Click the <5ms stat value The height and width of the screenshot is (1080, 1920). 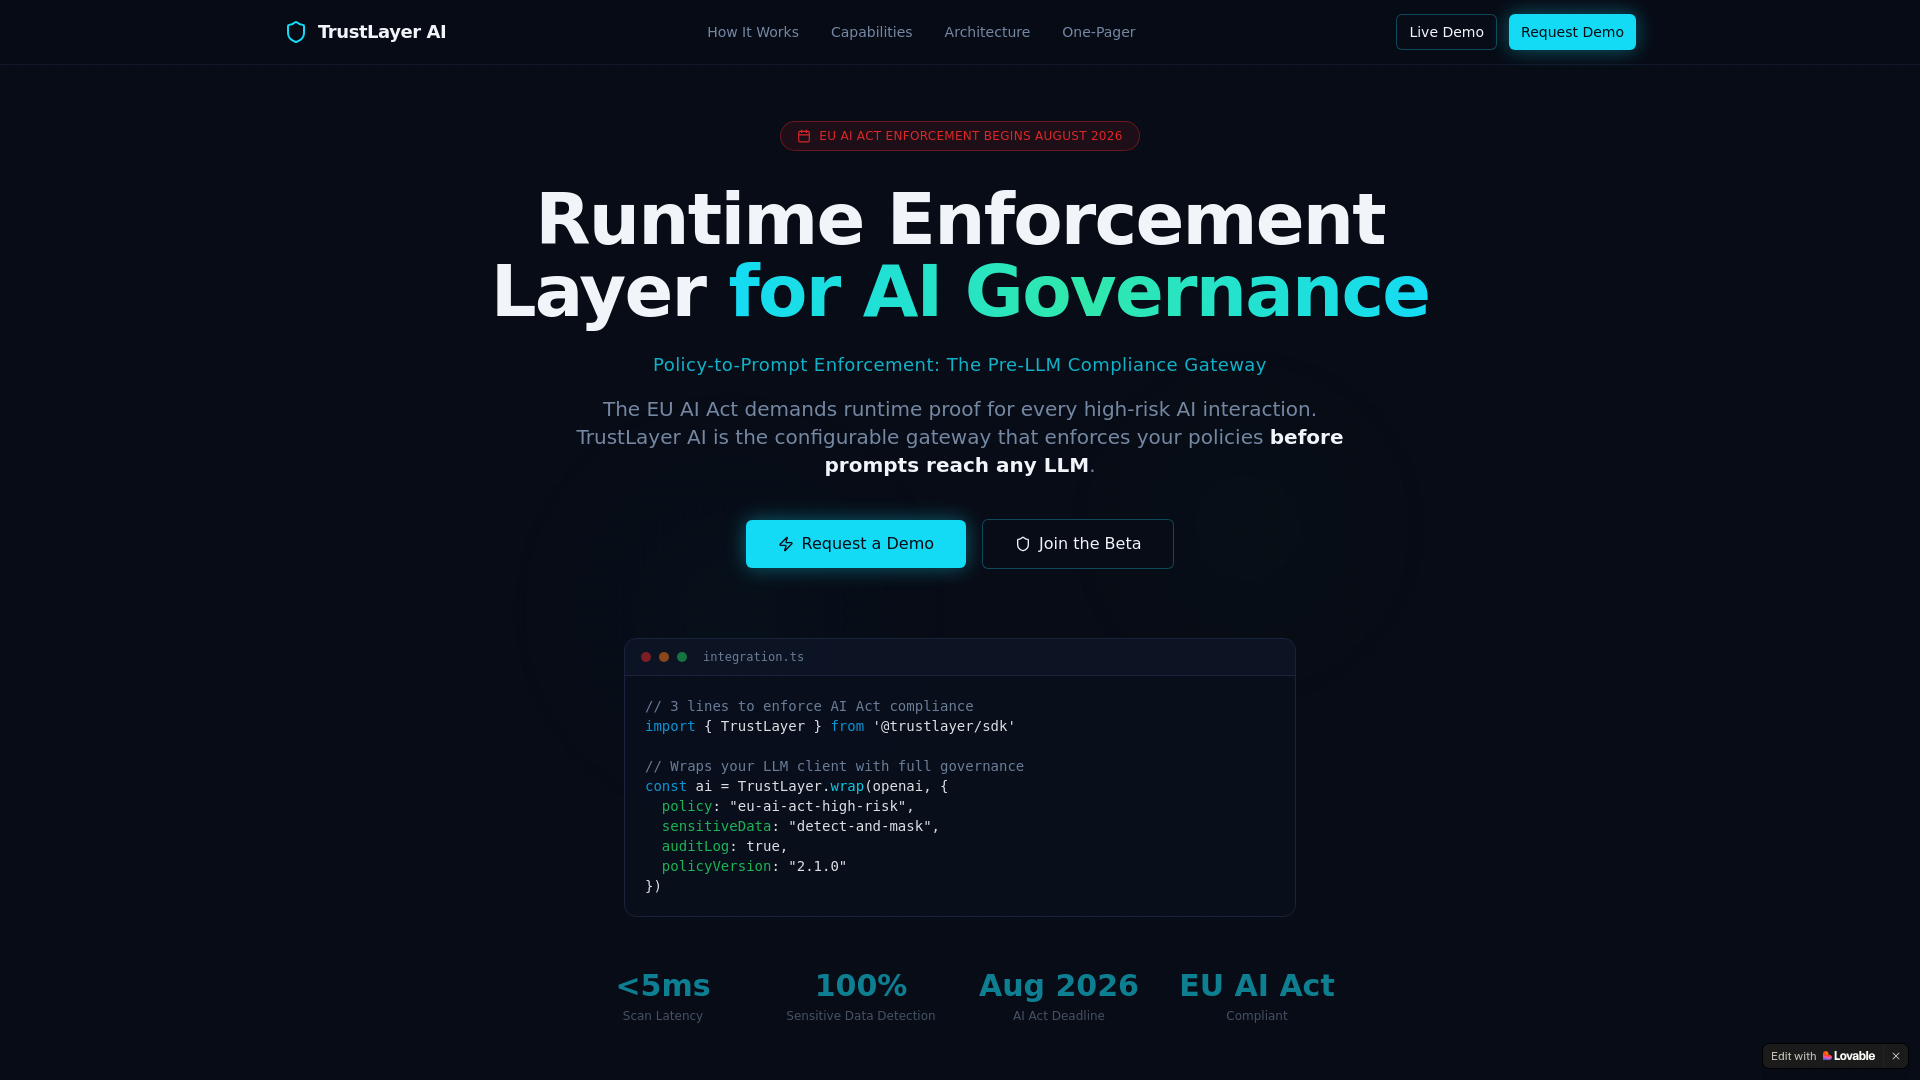click(x=663, y=986)
